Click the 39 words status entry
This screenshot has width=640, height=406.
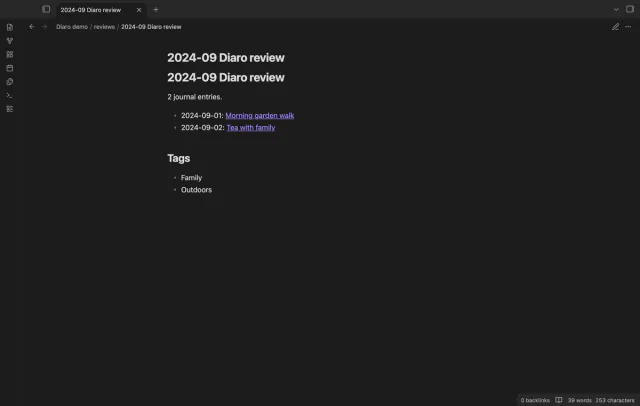pyautogui.click(x=580, y=400)
